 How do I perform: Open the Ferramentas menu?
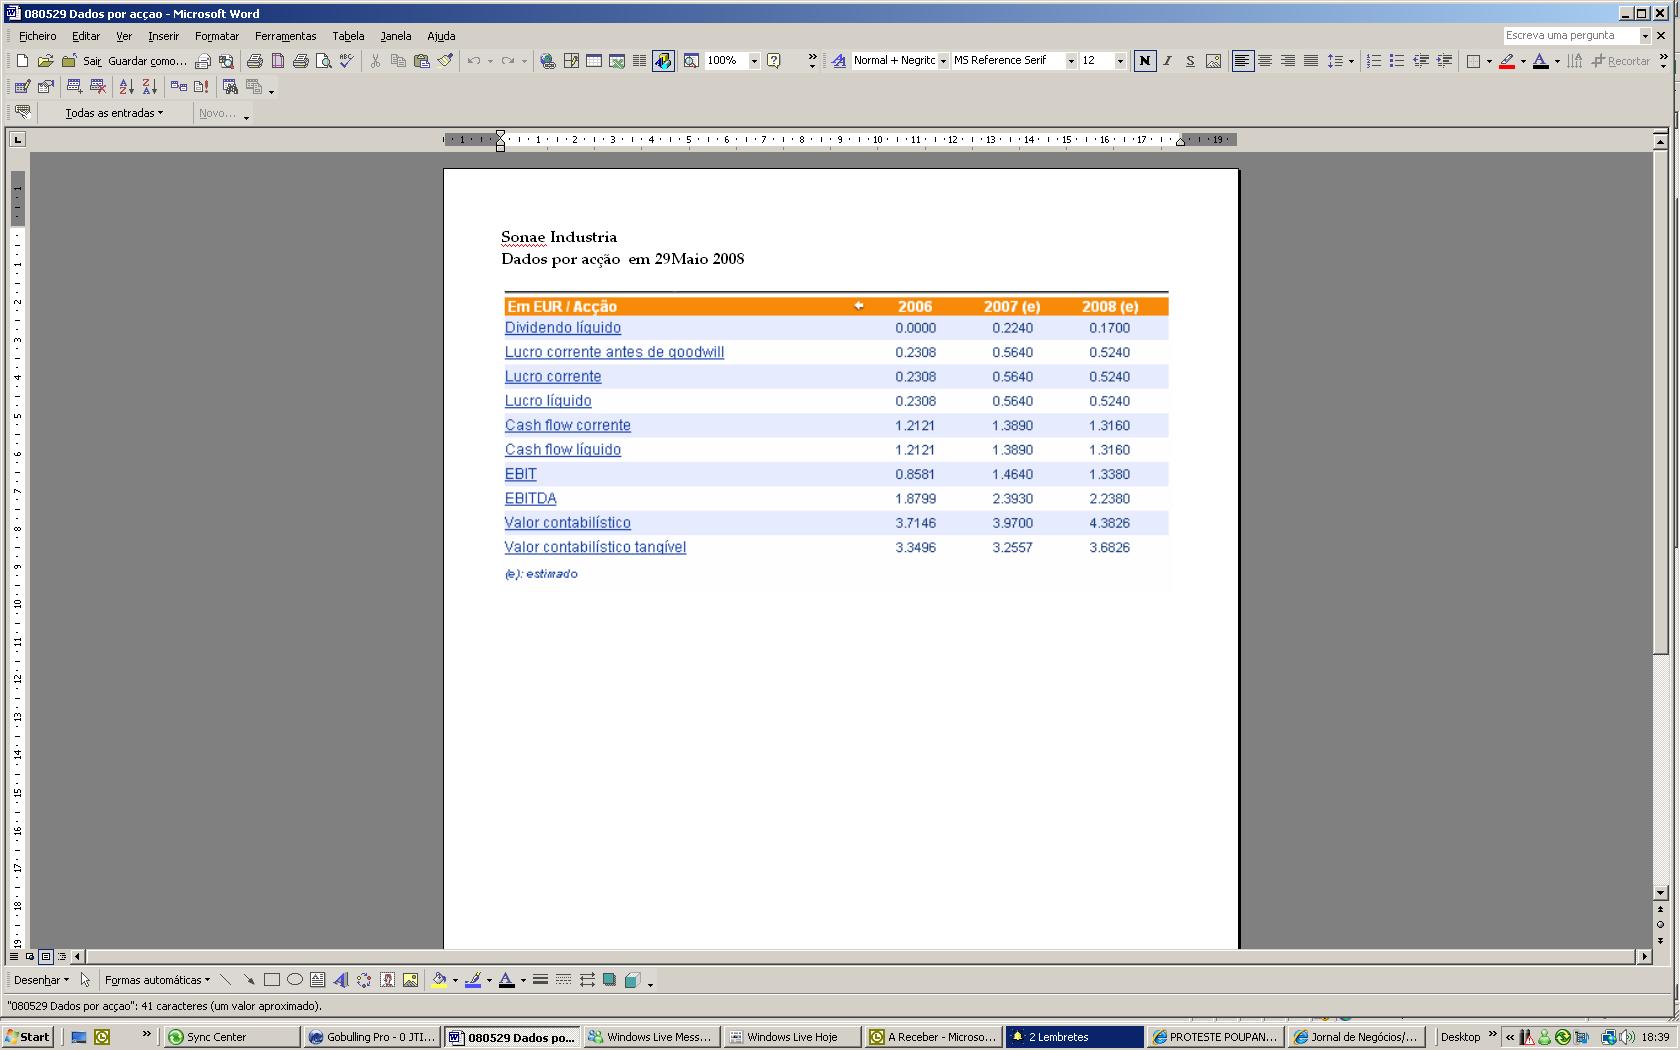[285, 36]
